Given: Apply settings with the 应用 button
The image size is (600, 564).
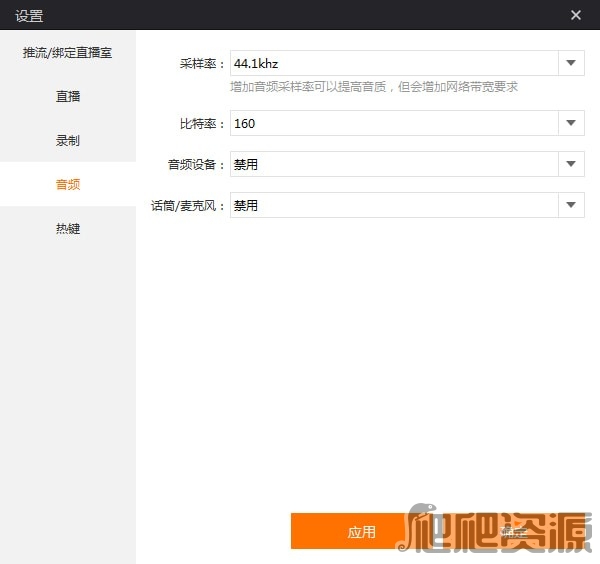Looking at the screenshot, I should click(361, 532).
